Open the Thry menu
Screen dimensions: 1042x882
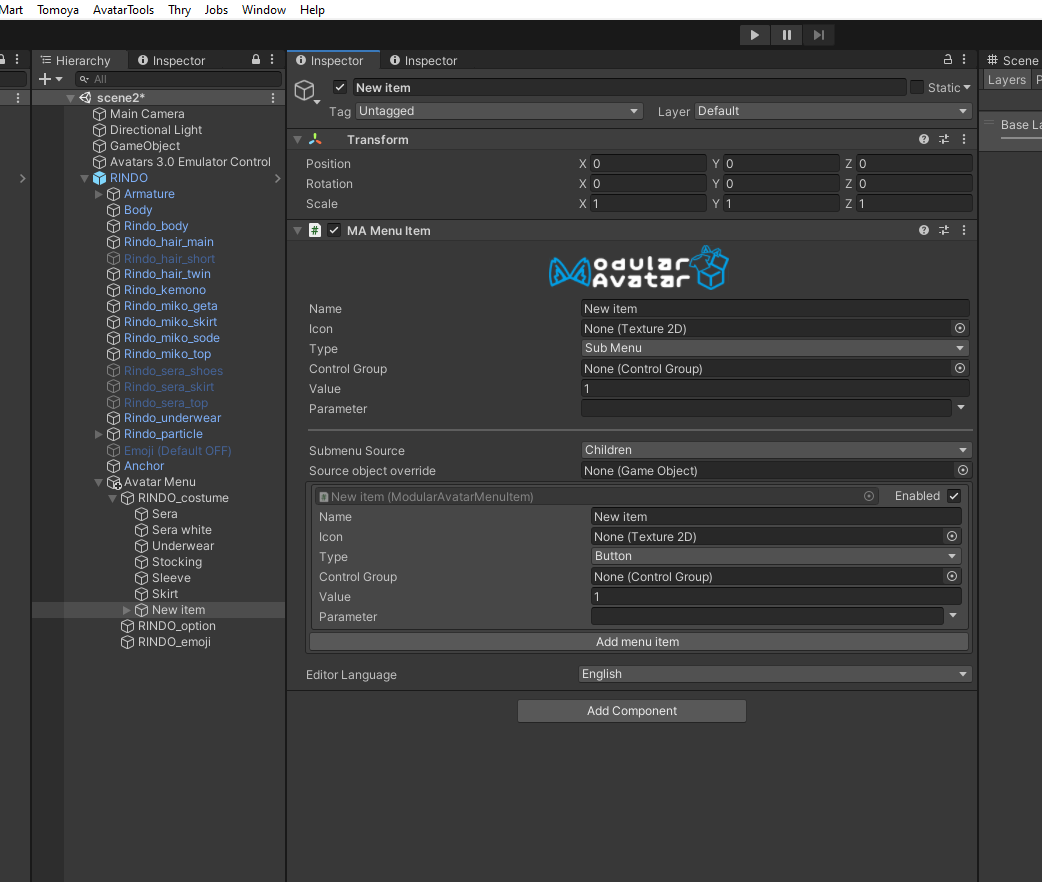179,10
